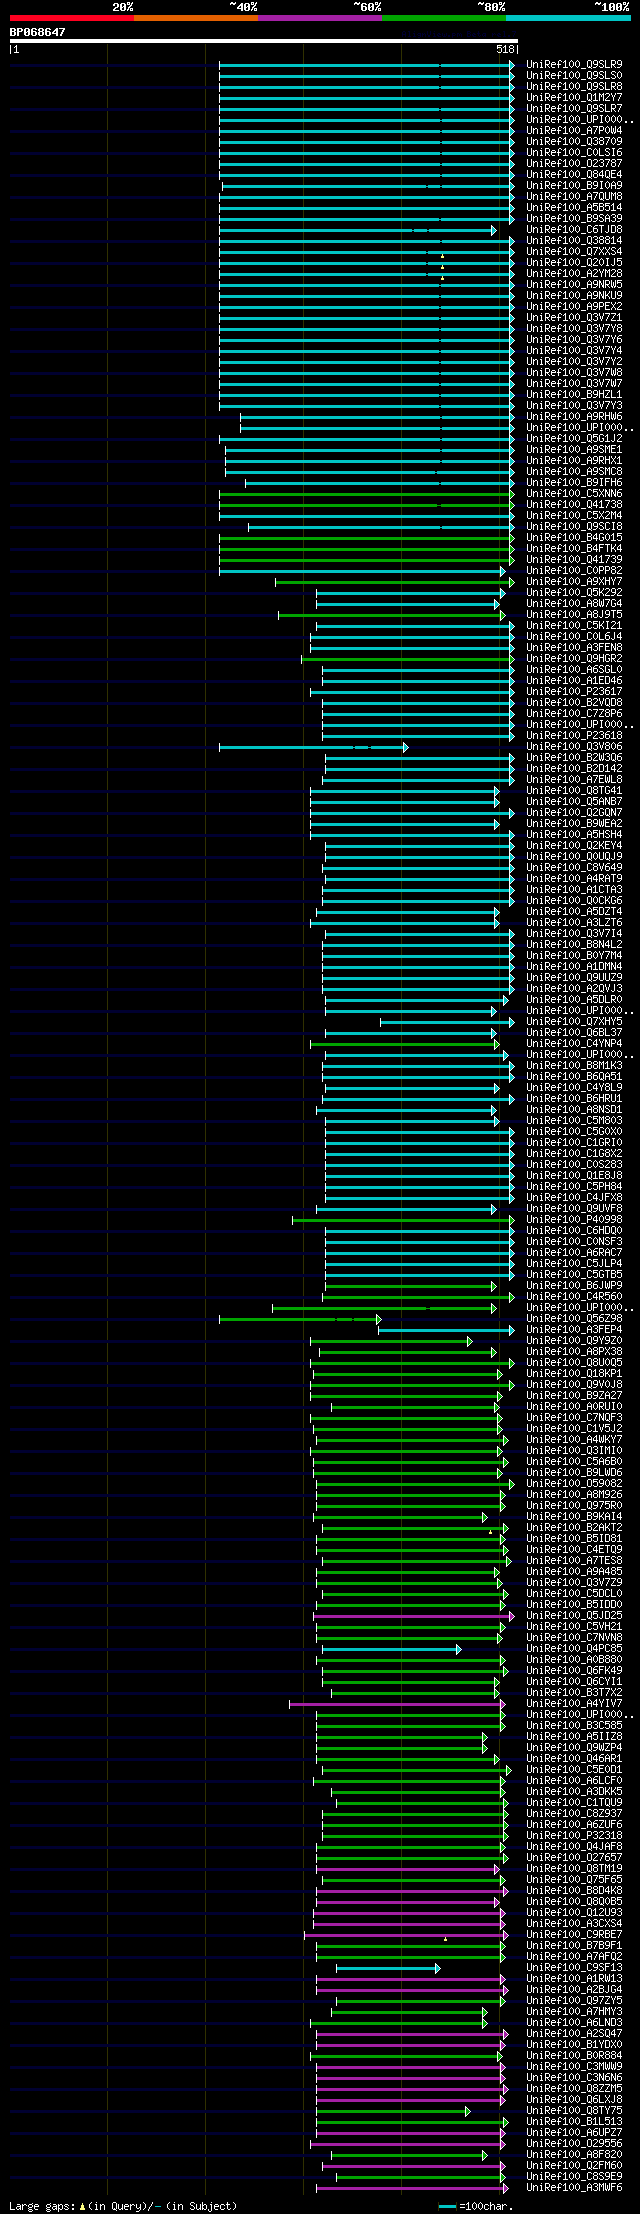Image resolution: width=640 pixels, height=2214 pixels.
Task: Select hit label UniRef100_B8N4L2
Action: point(574,944)
